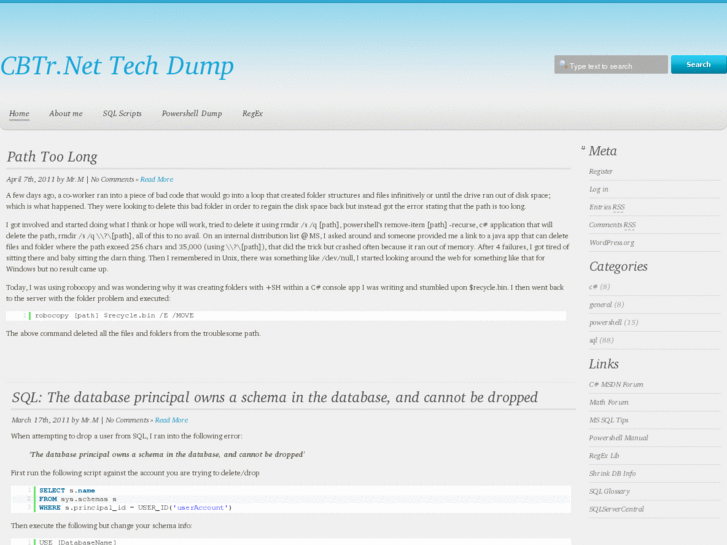Open the SQLServerCentral link
This screenshot has height=545, width=727.
[x=617, y=509]
